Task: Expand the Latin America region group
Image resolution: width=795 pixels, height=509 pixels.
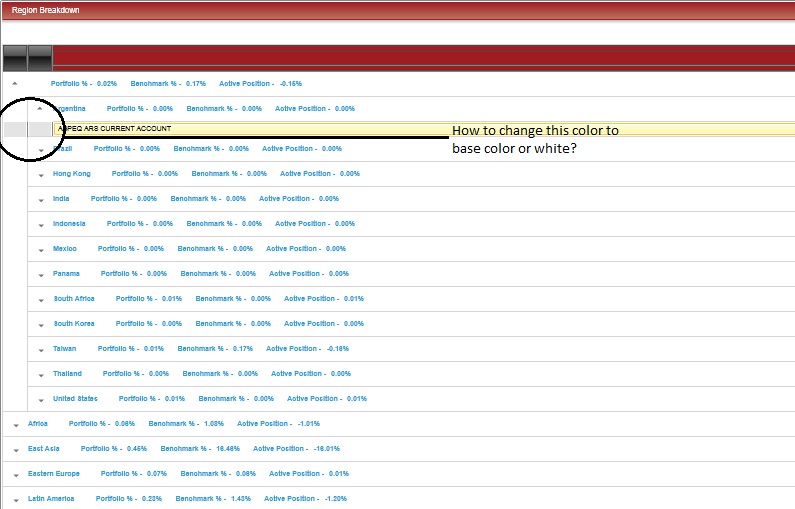Action: 16,500
